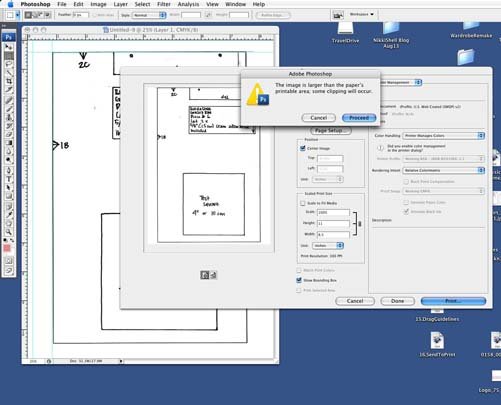Viewport: 501px width, 405px height.
Task: Click Proceed in clipping warning
Action: [x=359, y=118]
